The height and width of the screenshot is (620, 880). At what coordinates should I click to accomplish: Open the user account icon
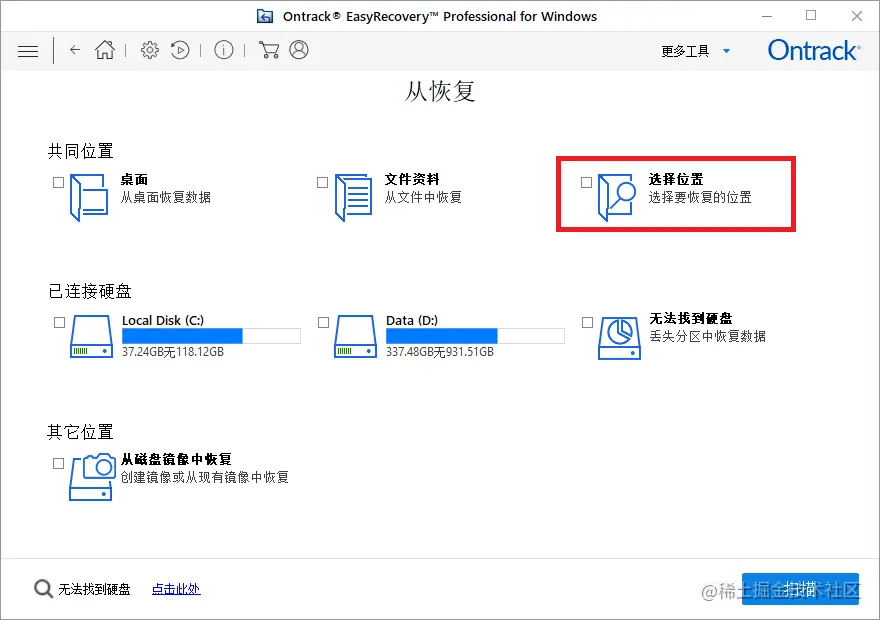299,50
